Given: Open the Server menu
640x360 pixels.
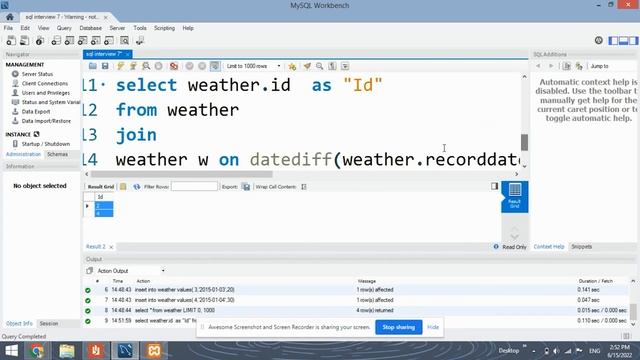Looking at the screenshot, I should (x=117, y=28).
